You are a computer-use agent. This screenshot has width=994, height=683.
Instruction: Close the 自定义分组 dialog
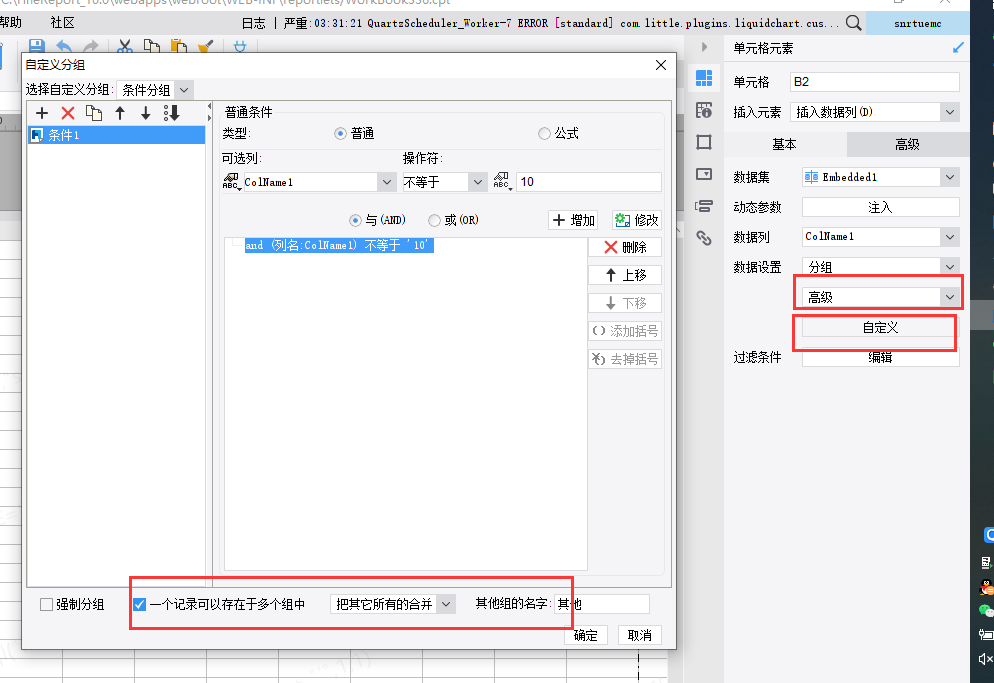click(661, 65)
